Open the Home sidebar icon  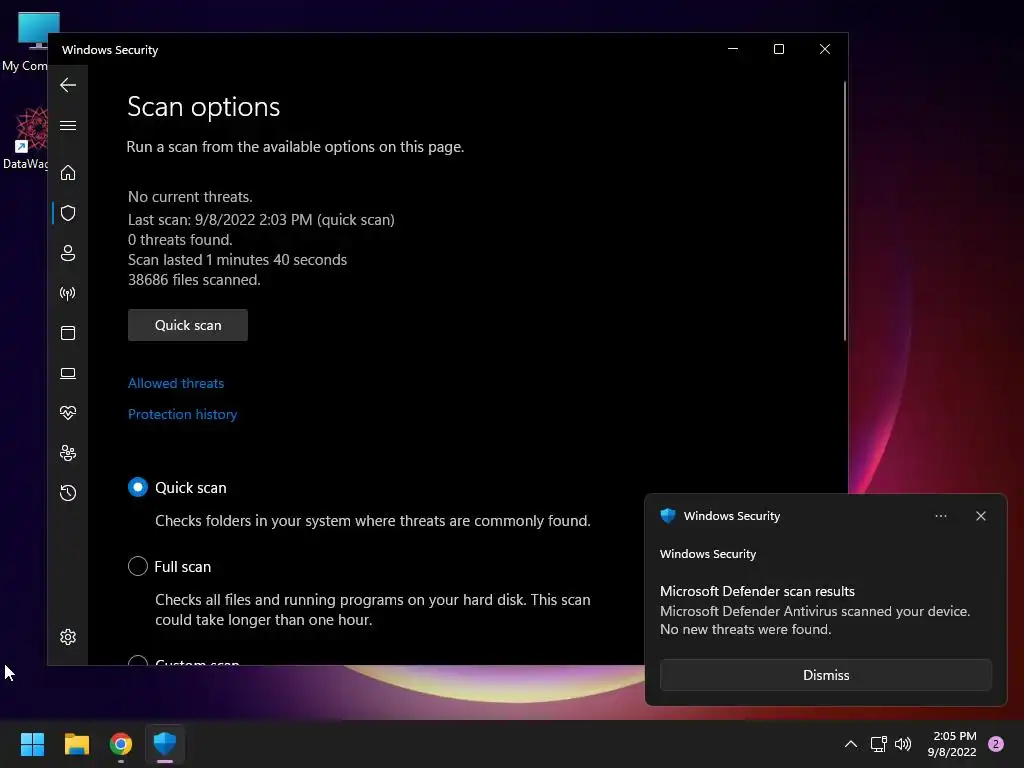(x=68, y=172)
